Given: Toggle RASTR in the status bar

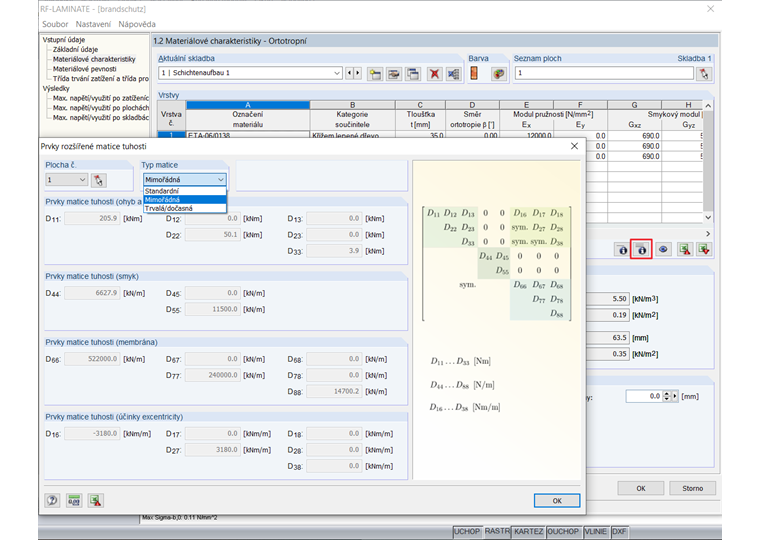Looking at the screenshot, I should tap(497, 531).
